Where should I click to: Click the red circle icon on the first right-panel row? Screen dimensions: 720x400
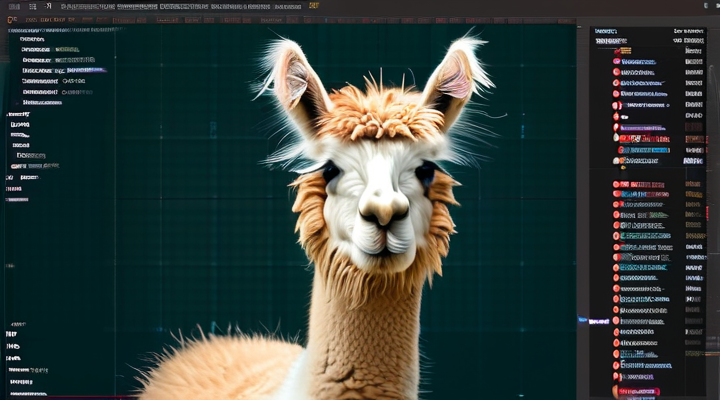point(616,50)
